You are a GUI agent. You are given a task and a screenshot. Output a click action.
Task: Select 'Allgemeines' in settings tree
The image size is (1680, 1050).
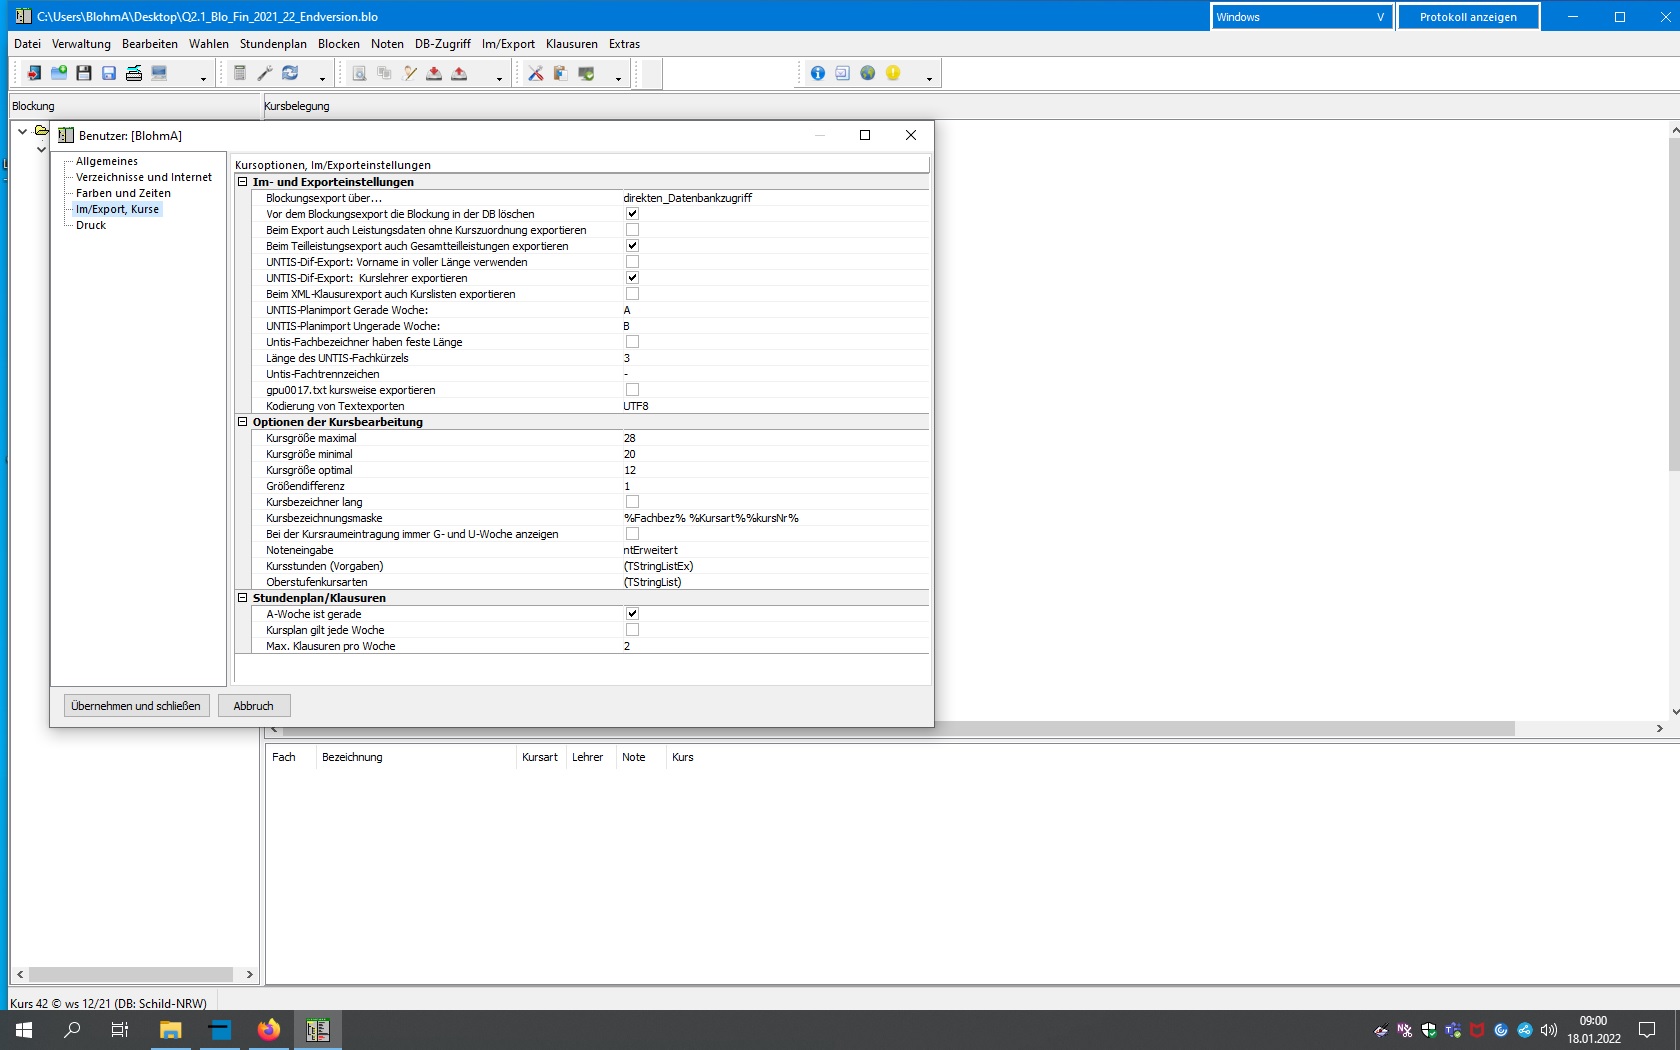click(107, 161)
